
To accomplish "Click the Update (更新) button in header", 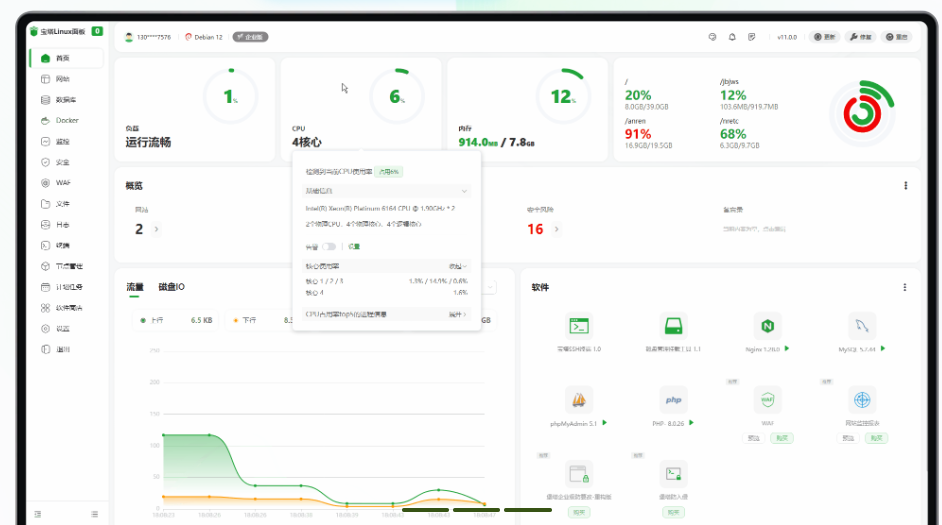I will coord(824,37).
